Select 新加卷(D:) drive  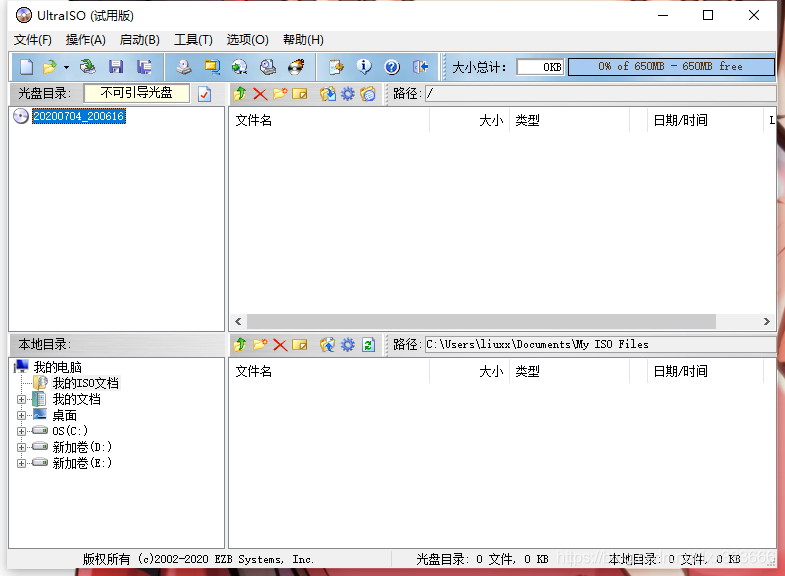point(82,447)
